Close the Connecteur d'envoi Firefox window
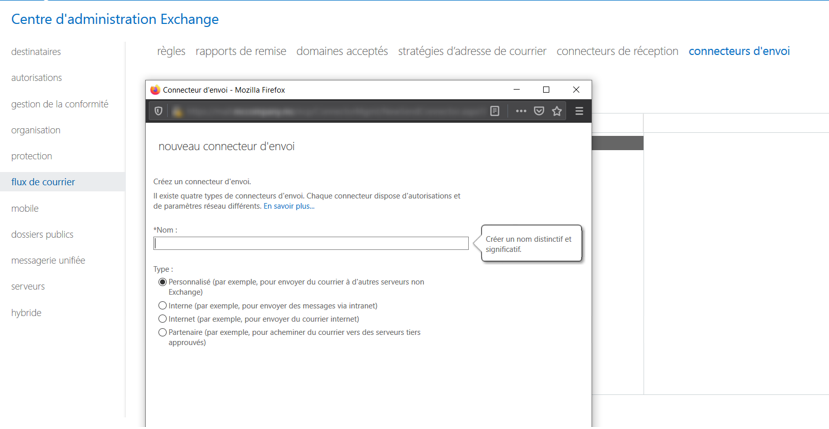This screenshot has height=429, width=829. 576,90
